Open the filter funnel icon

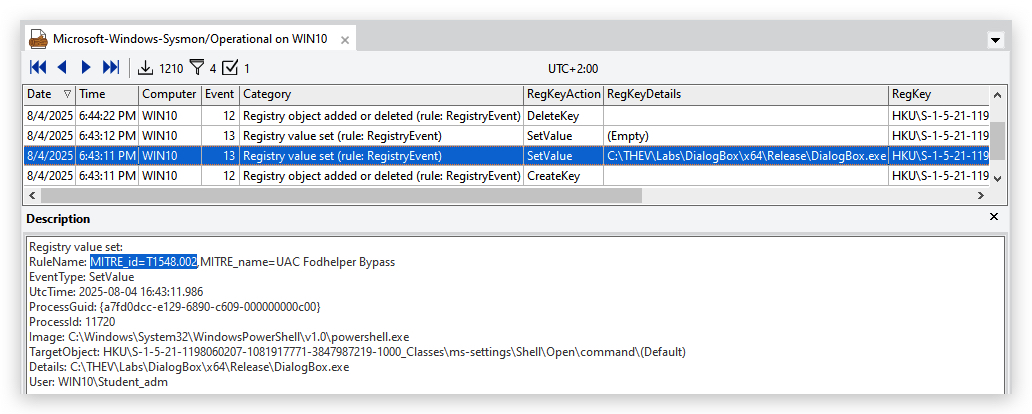197,68
